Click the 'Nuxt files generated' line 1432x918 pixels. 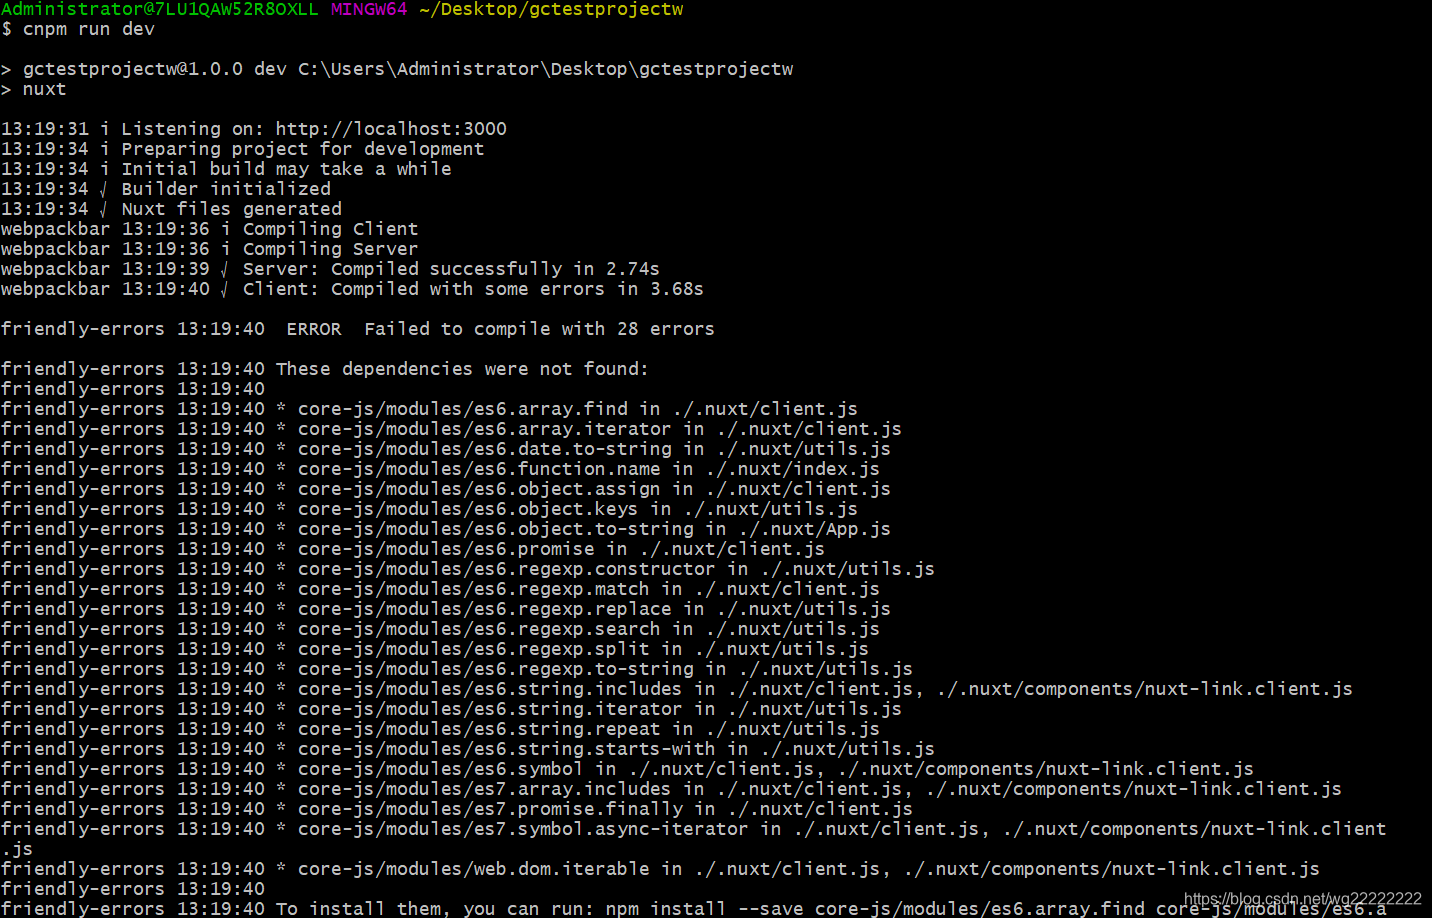pyautogui.click(x=171, y=209)
